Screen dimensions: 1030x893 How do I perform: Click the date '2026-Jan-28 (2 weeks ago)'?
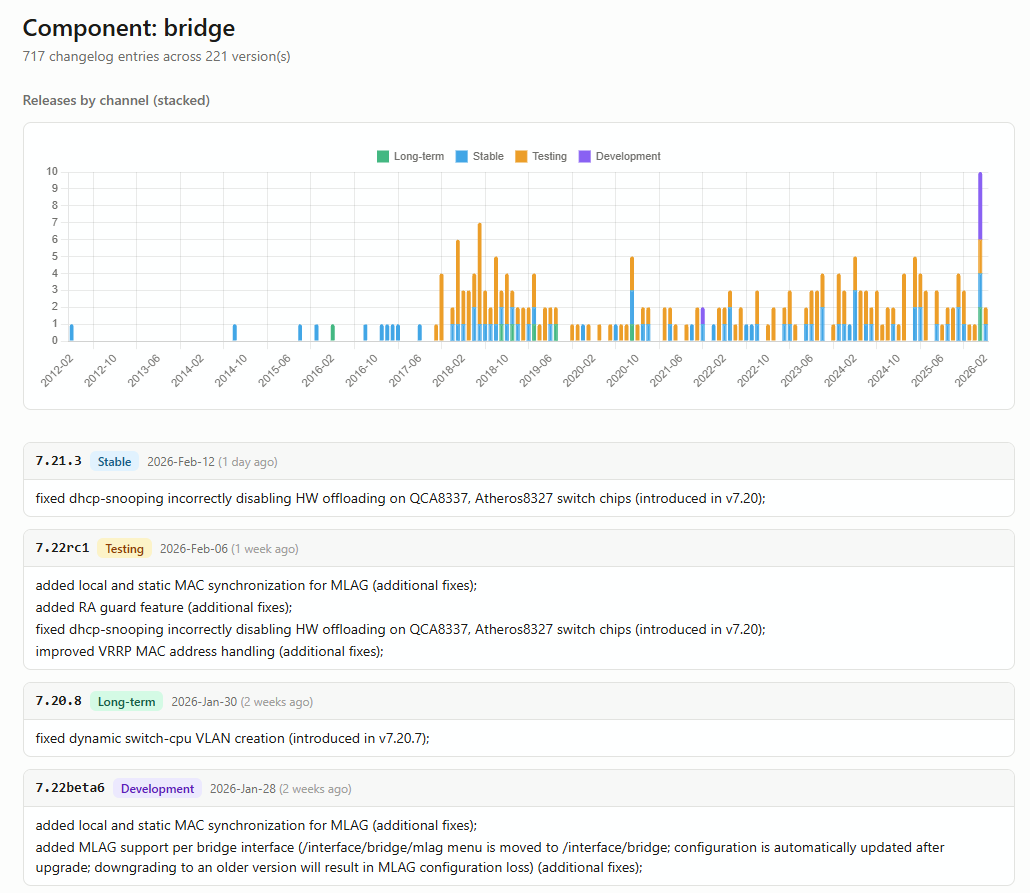tap(280, 789)
